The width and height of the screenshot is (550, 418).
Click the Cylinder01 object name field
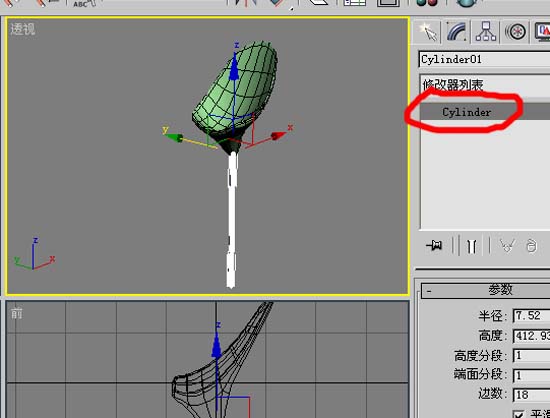[484, 59]
